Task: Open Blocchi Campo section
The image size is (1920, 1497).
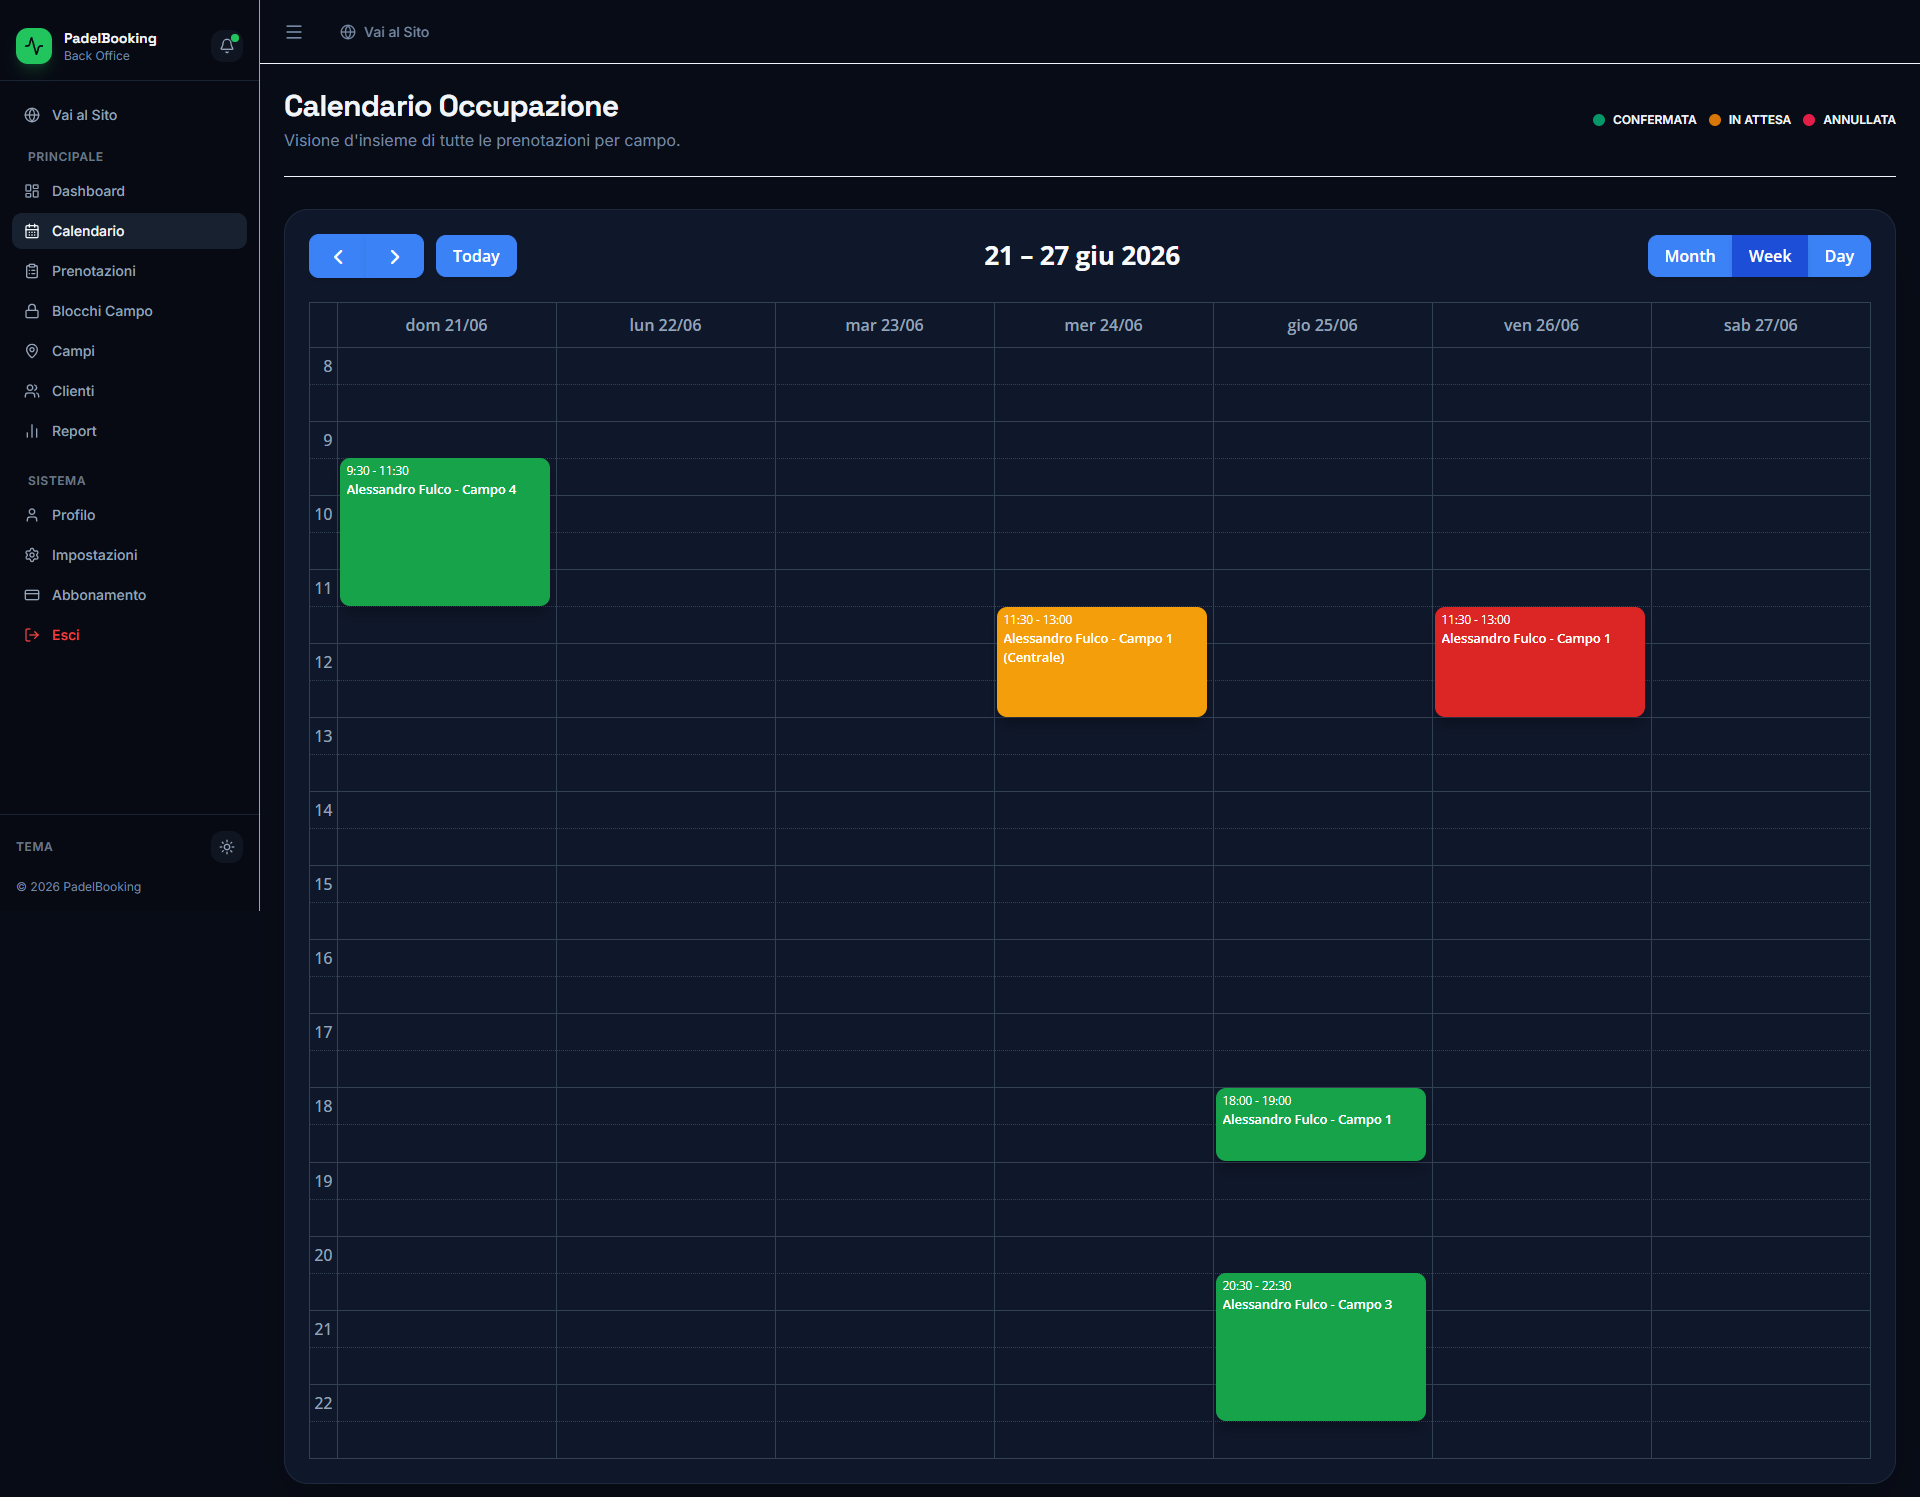Action: [129, 311]
